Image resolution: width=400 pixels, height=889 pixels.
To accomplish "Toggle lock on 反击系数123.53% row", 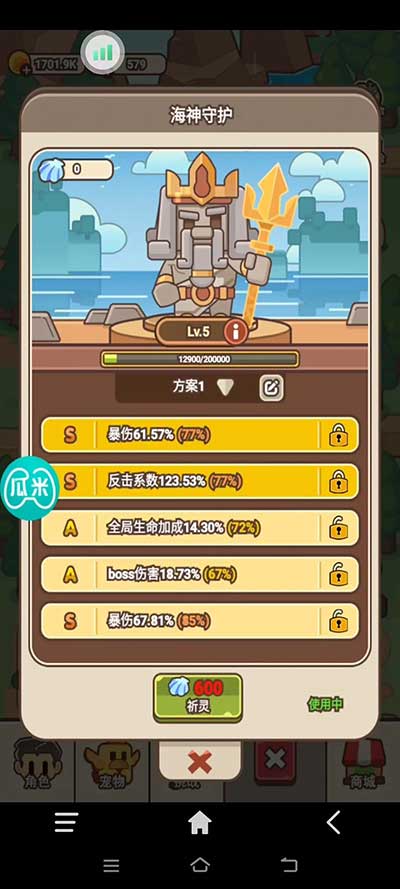I will [339, 482].
